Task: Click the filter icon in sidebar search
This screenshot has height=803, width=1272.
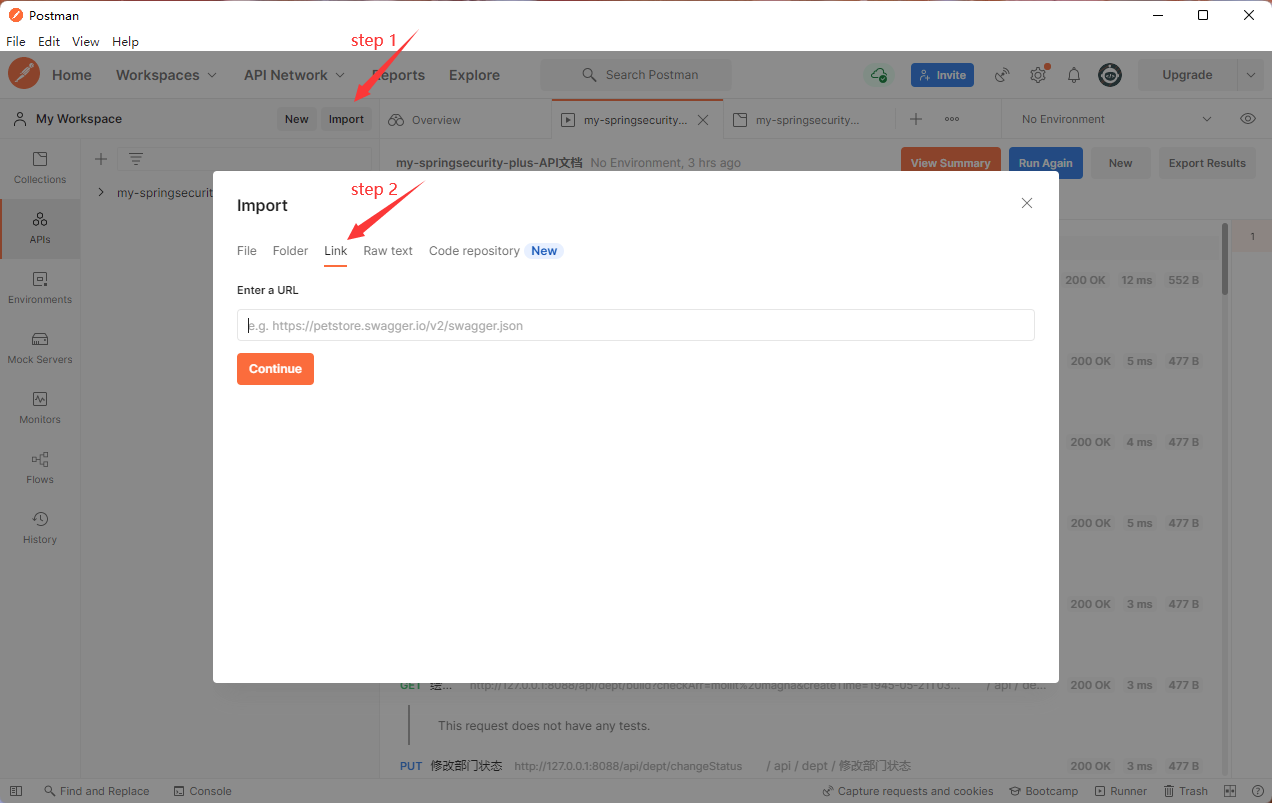Action: [x=136, y=159]
